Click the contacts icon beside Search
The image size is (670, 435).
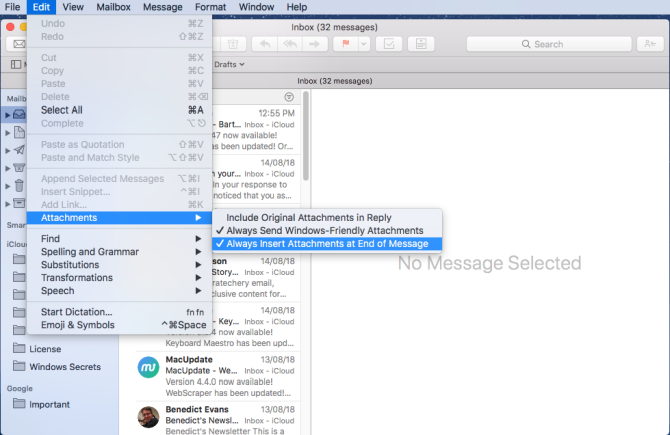(x=650, y=44)
